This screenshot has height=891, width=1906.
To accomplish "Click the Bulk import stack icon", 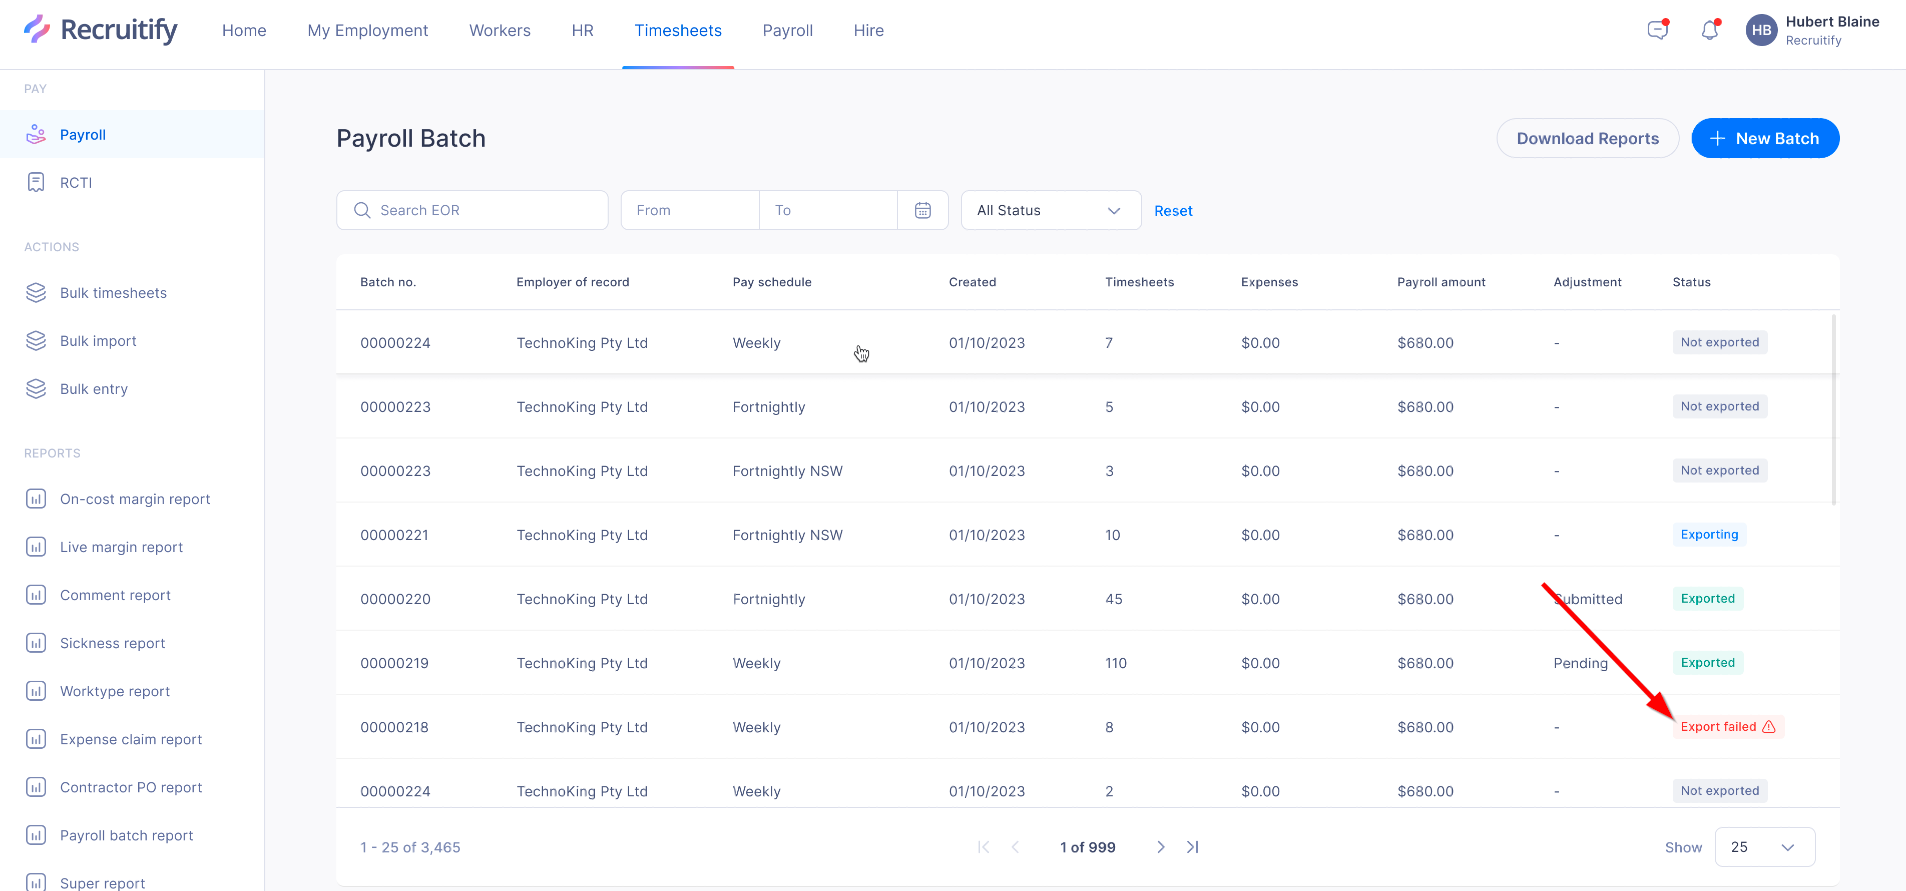I will click(x=36, y=340).
